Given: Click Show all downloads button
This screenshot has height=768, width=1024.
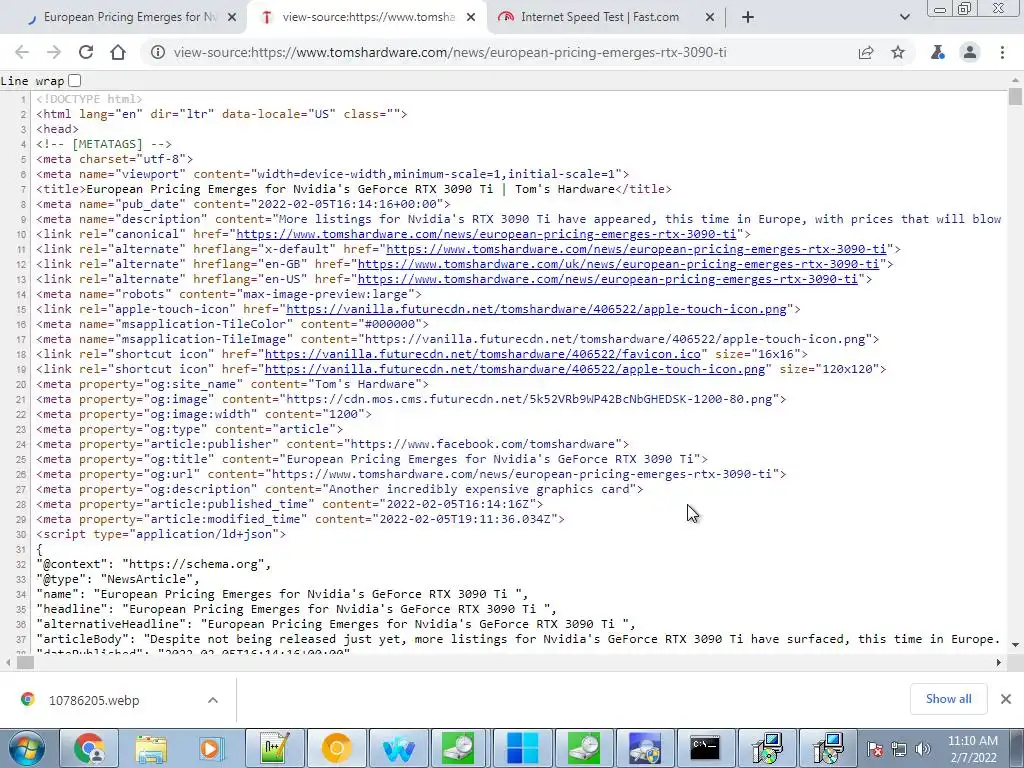Looking at the screenshot, I should click(948, 699).
